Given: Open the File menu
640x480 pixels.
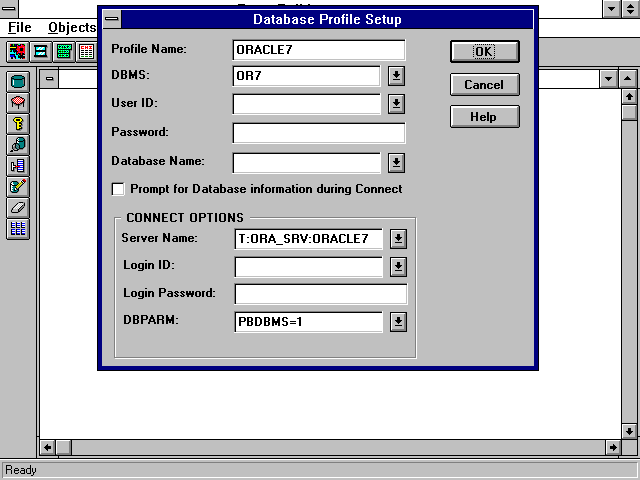Looking at the screenshot, I should click(x=20, y=27).
